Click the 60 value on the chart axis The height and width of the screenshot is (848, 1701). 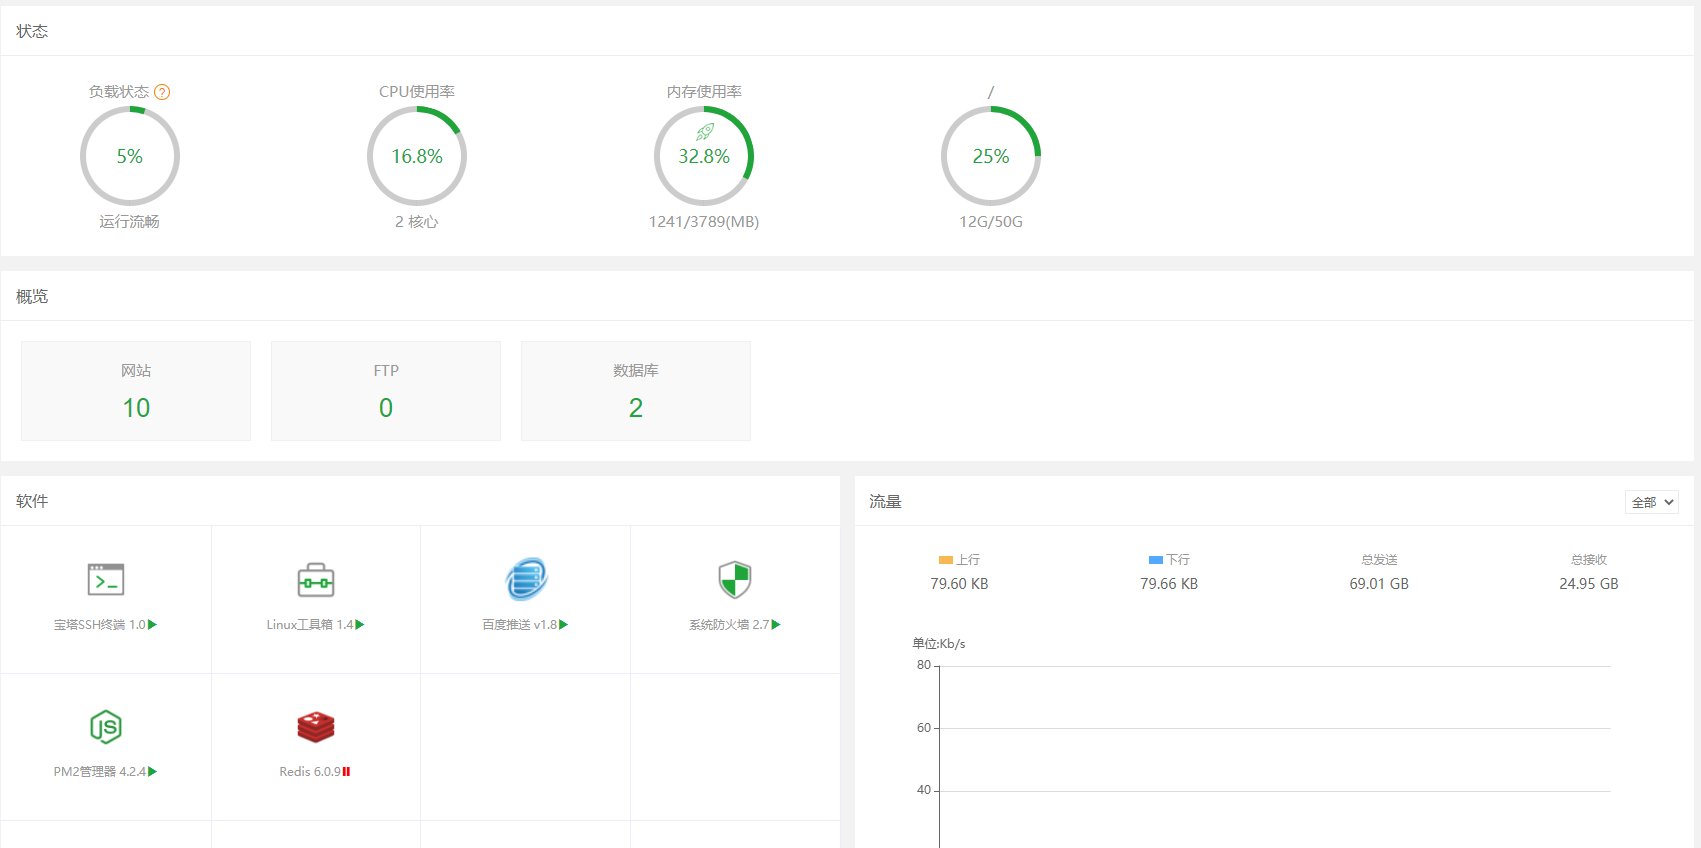924,728
